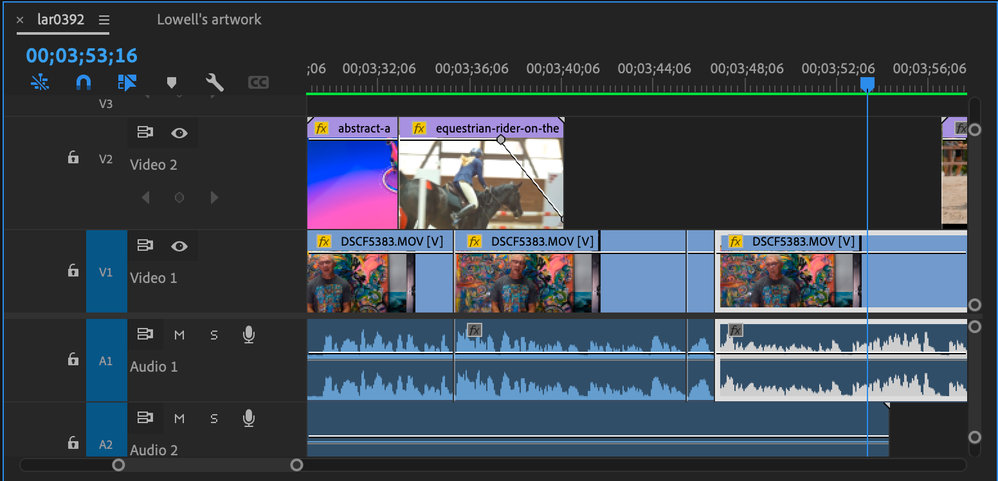Mute Audio 1 track
This screenshot has width=998, height=481.
click(179, 335)
